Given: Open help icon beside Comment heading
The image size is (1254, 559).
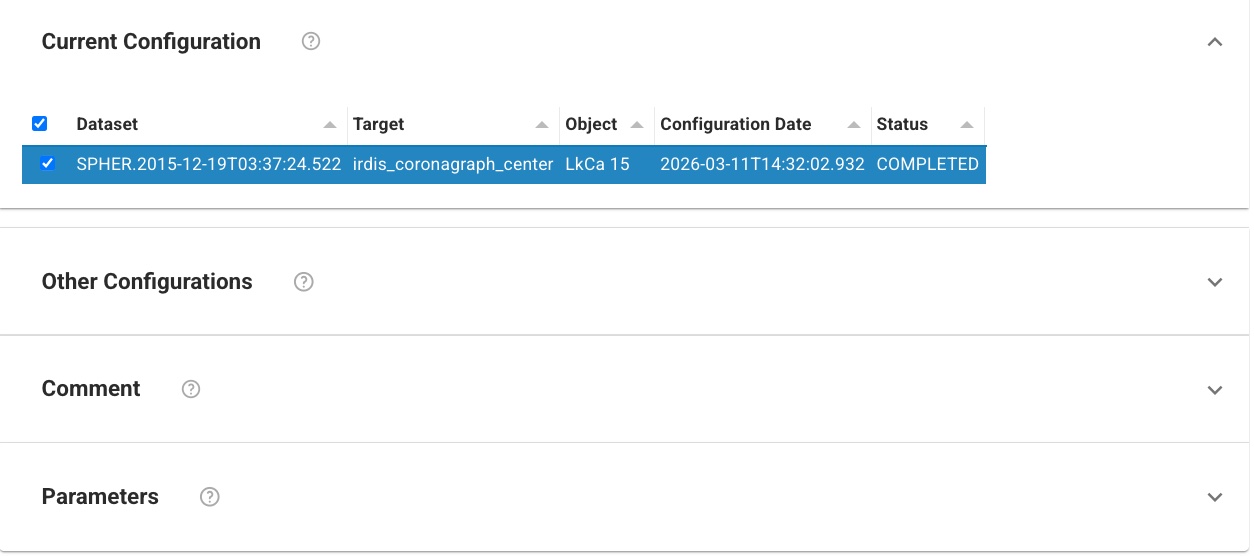Looking at the screenshot, I should click(x=191, y=389).
